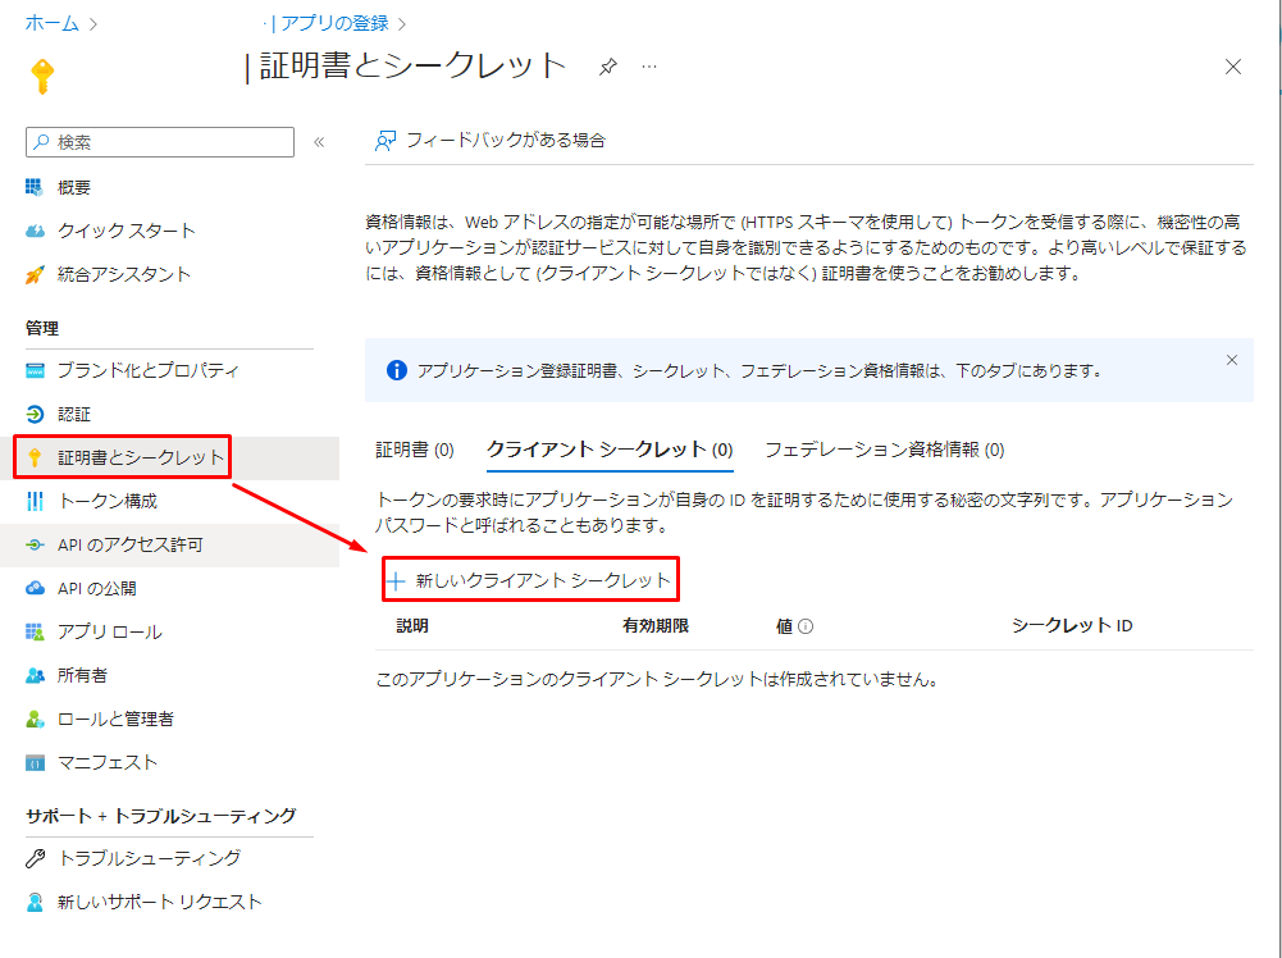Click the blue info icon in banner
This screenshot has height=958, width=1282.
[397, 371]
